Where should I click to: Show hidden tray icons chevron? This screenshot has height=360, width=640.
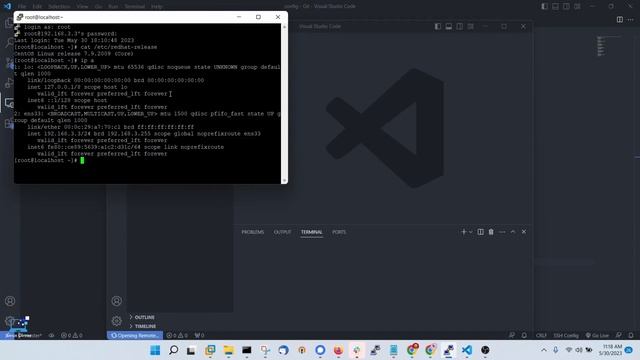click(544, 350)
